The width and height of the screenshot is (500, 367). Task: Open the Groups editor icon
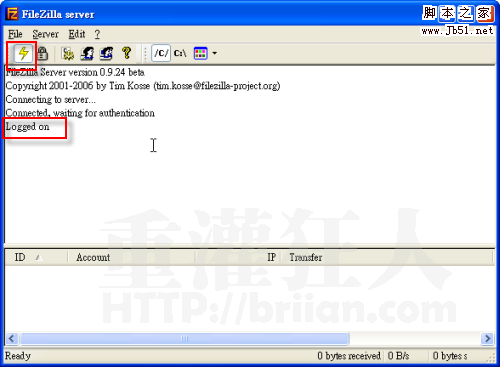click(x=107, y=53)
